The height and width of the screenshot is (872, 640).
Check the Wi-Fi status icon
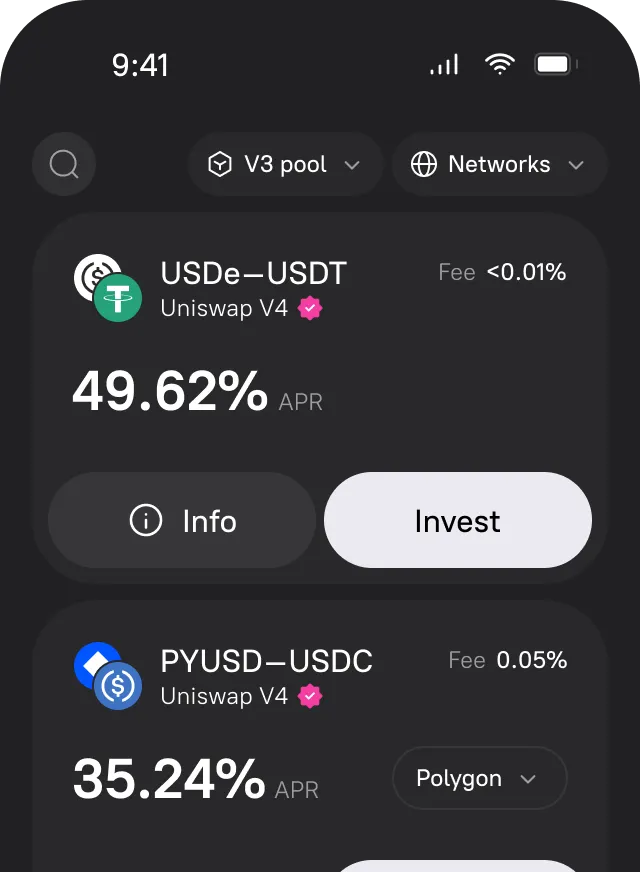click(498, 65)
